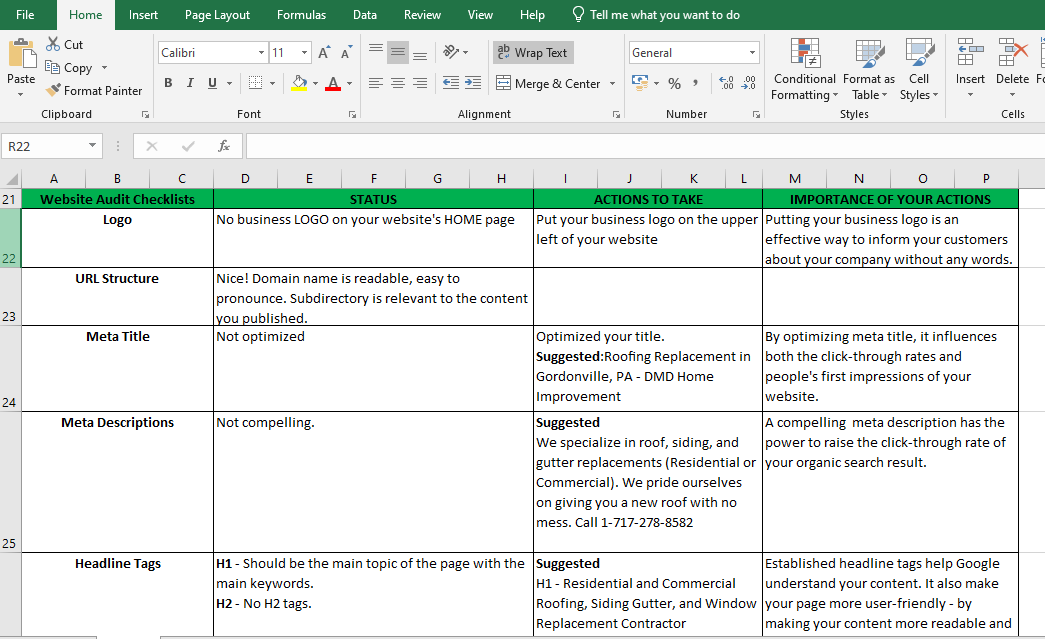Toggle bold formatting
1045x639 pixels.
point(169,83)
